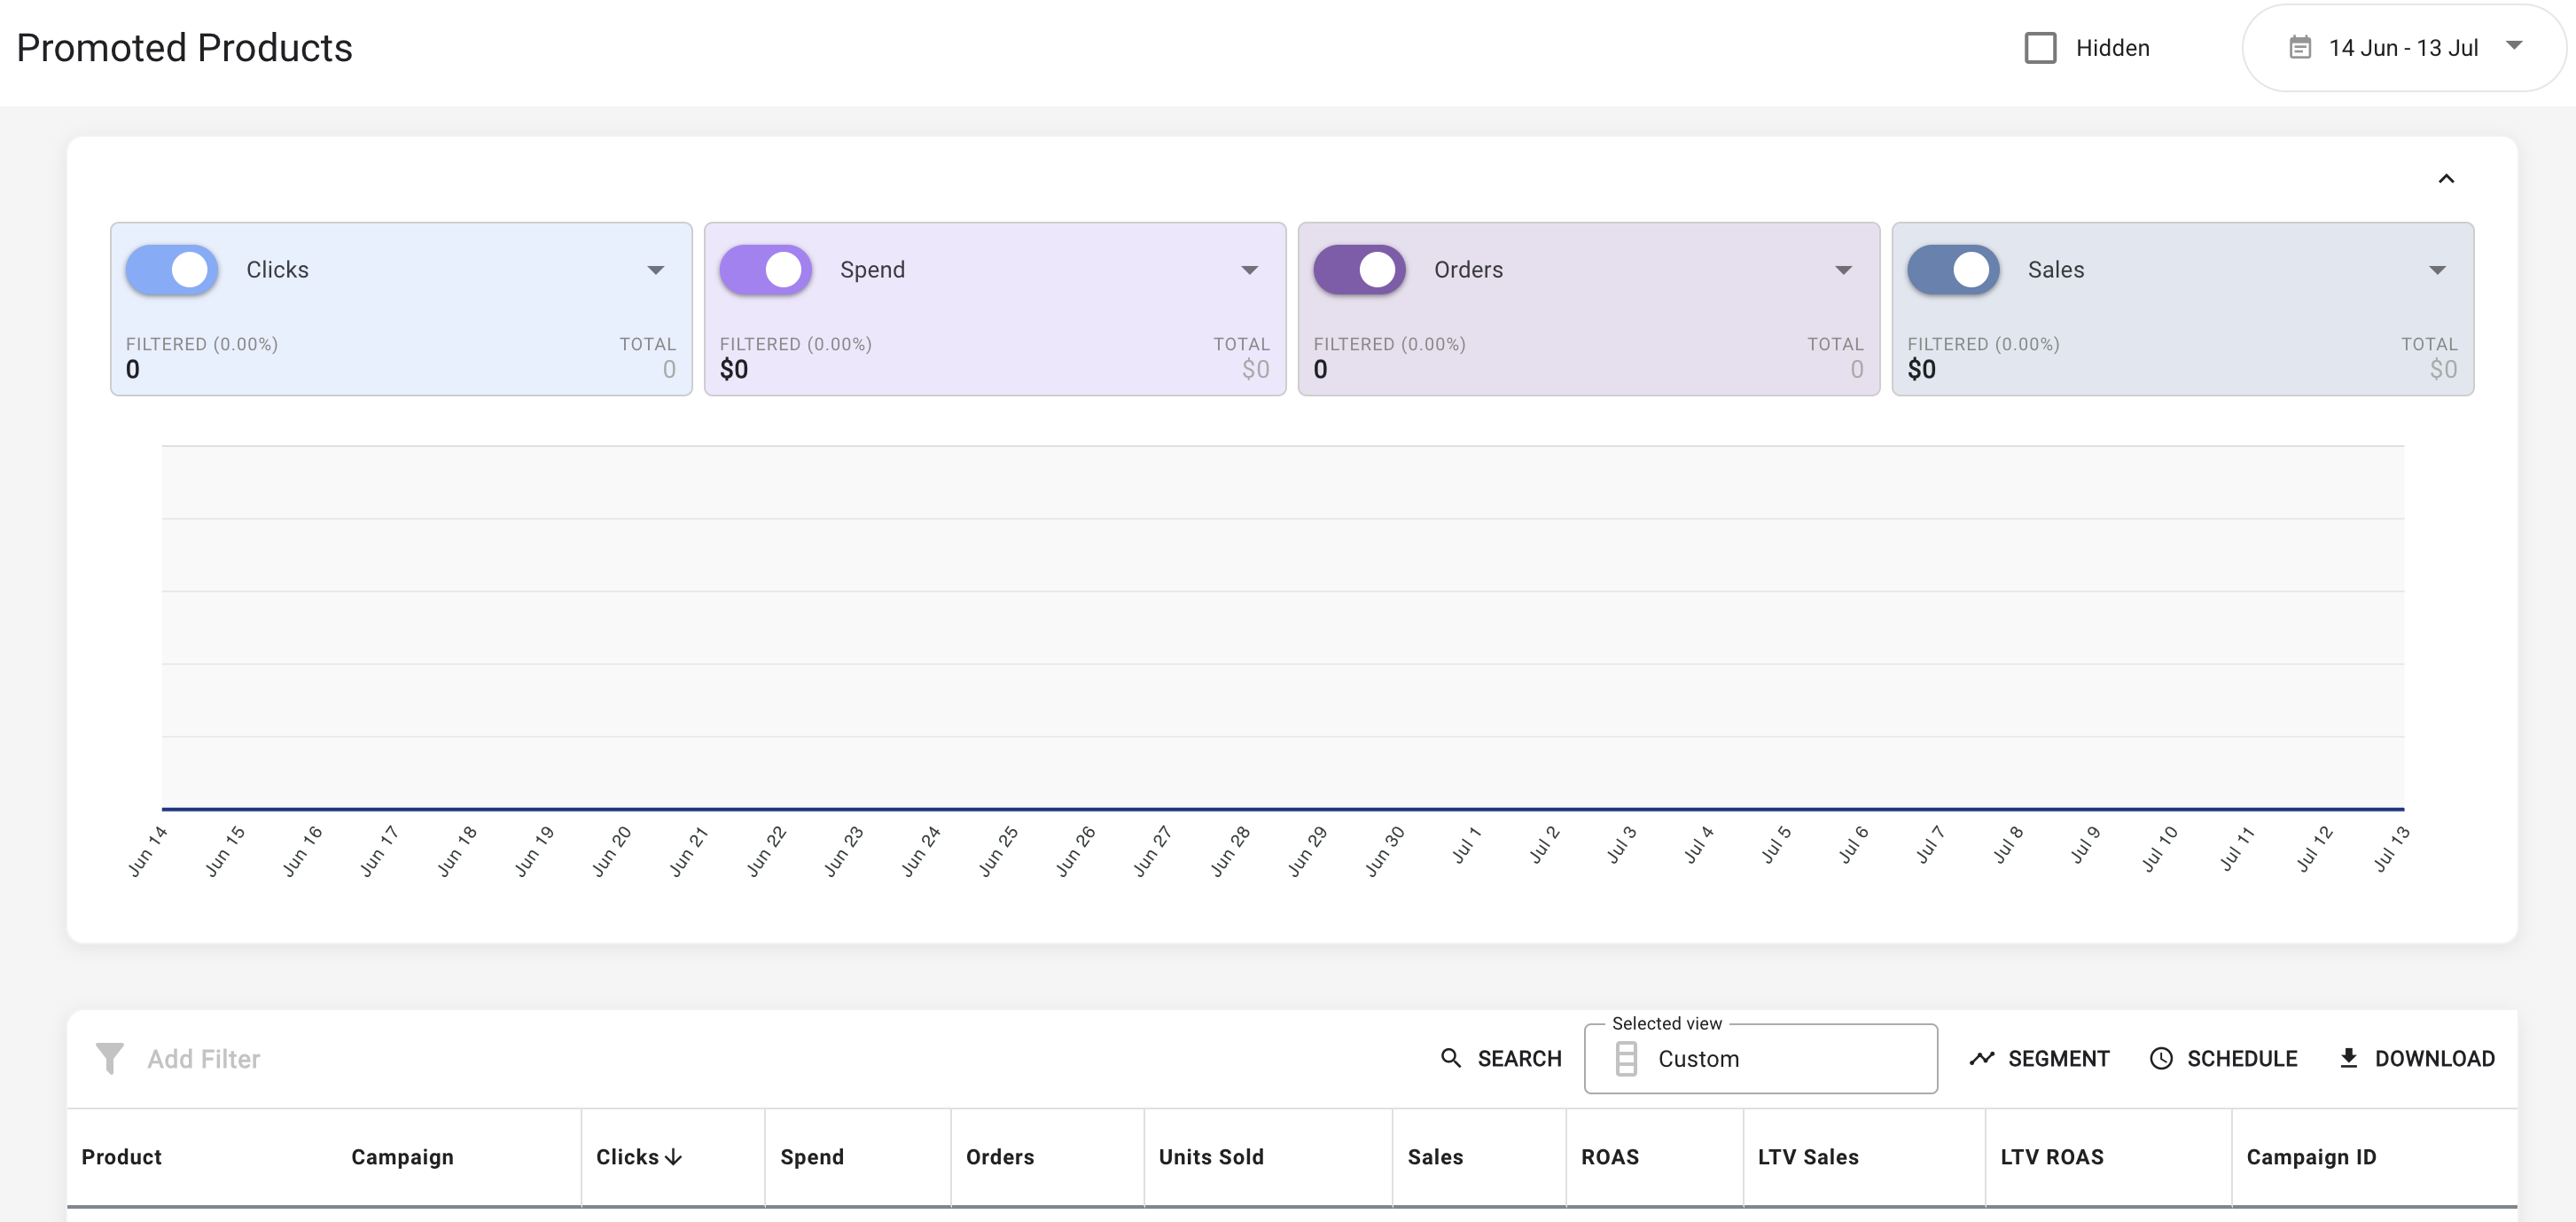Screen dimensions: 2576x1222
Task: Click the Schedule clock icon
Action: pyautogui.click(x=2160, y=1058)
